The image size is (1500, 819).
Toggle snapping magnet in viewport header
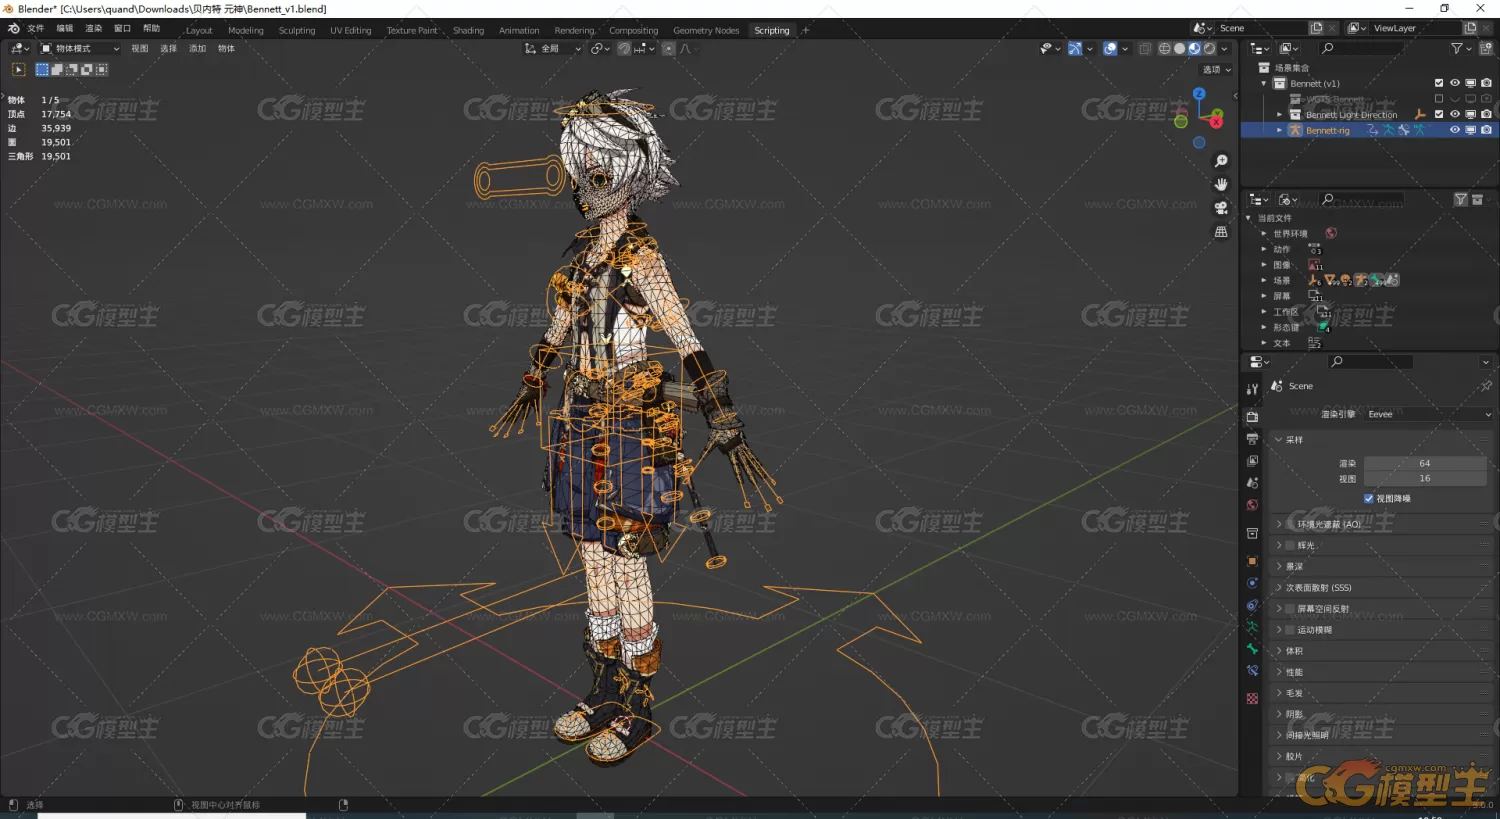tap(624, 48)
